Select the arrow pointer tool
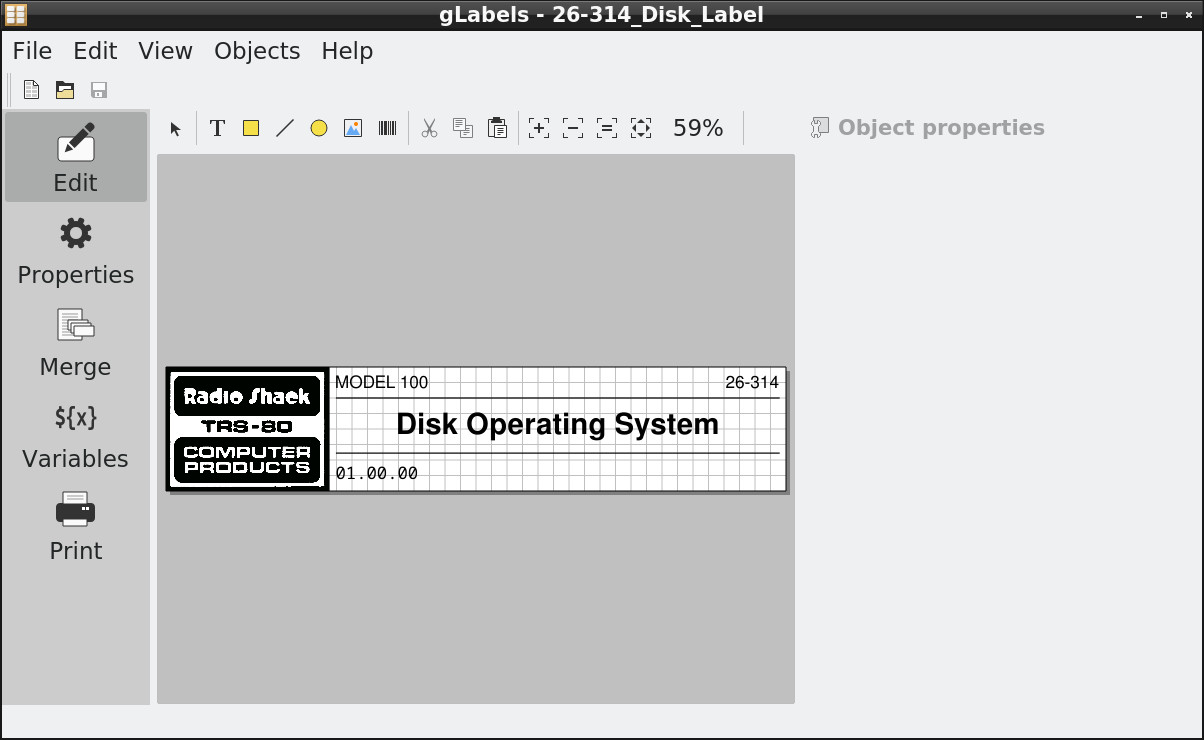This screenshot has width=1204, height=740. (176, 128)
